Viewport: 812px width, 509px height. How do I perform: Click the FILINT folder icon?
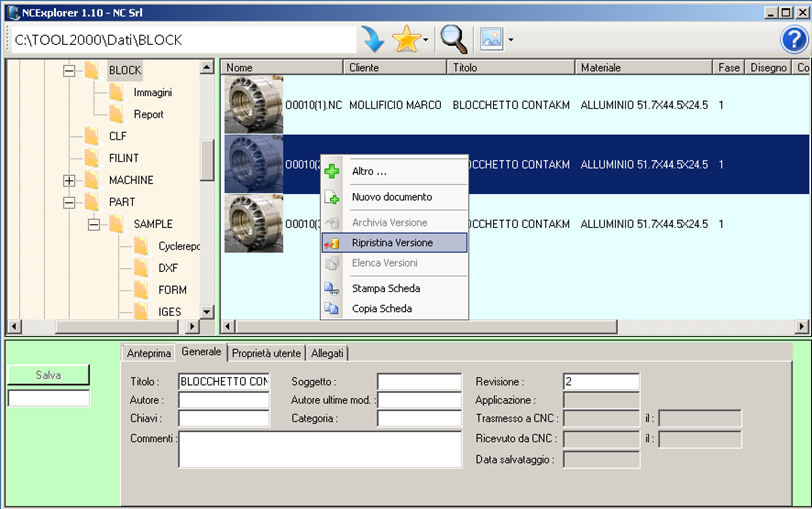pyautogui.click(x=92, y=158)
